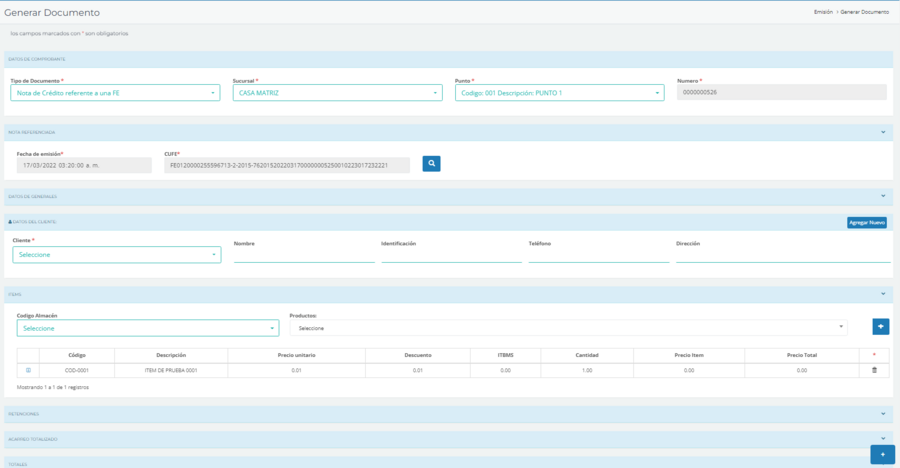The image size is (900, 468).
Task: Expand row details icon for COD-0001
Action: pyautogui.click(x=28, y=370)
